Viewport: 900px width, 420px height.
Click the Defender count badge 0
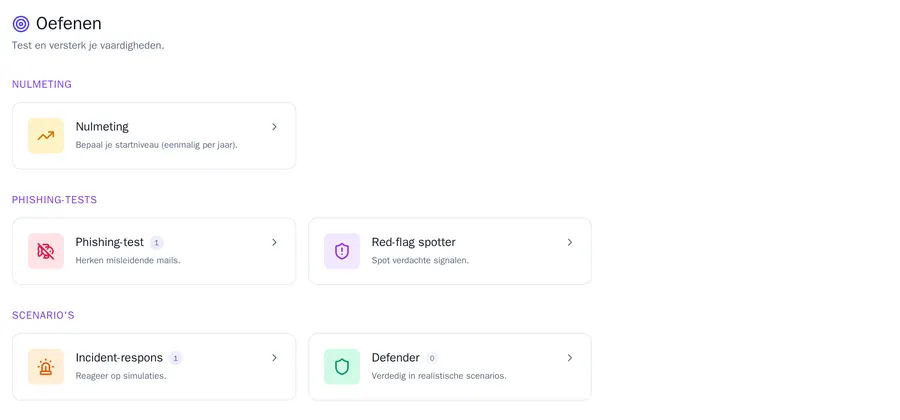point(432,358)
